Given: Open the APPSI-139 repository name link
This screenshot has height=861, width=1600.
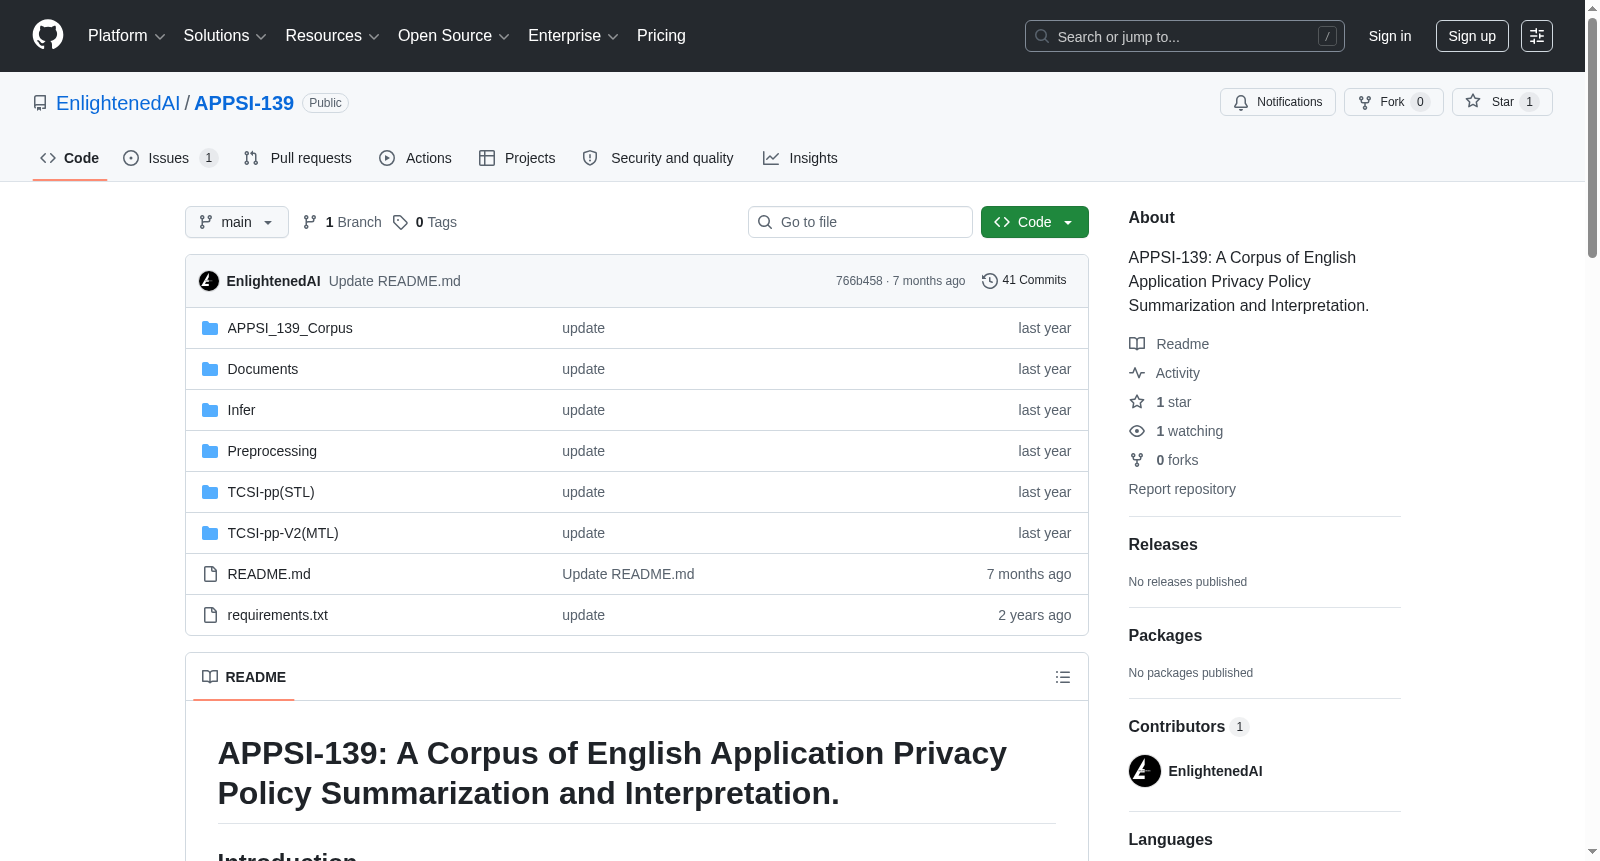Looking at the screenshot, I should pyautogui.click(x=244, y=103).
